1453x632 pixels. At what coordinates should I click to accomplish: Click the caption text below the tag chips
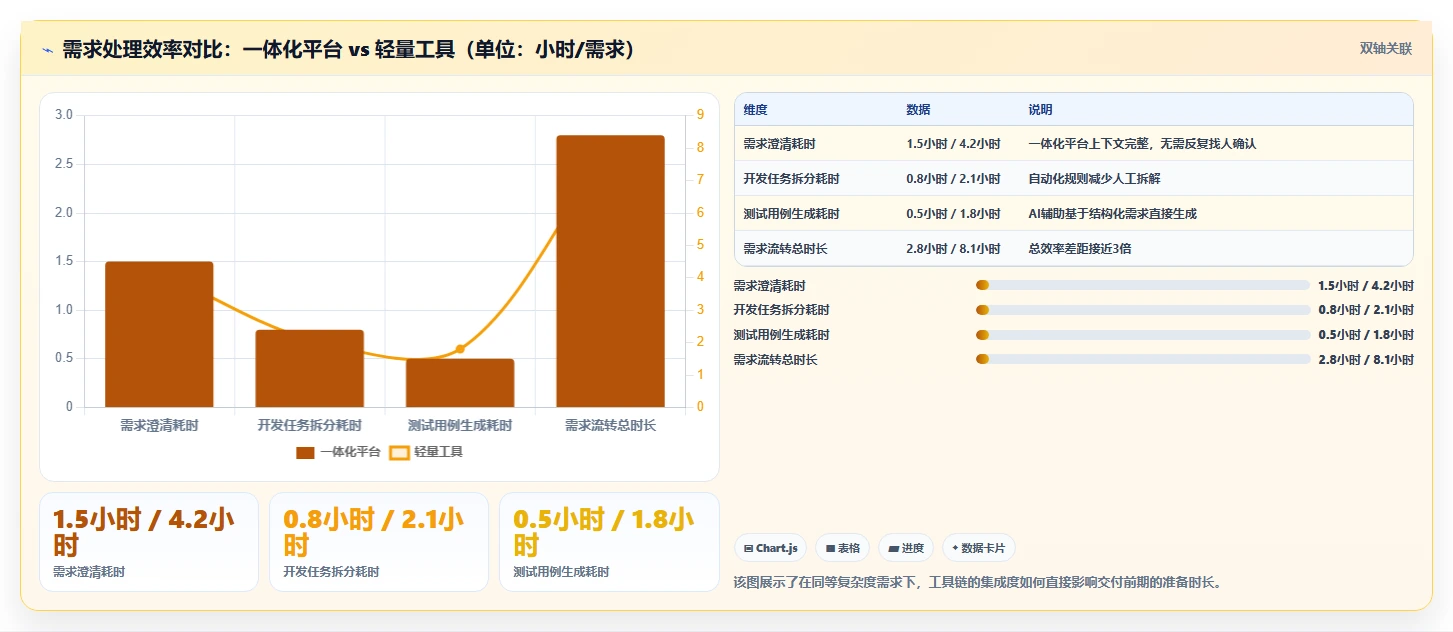click(978, 582)
